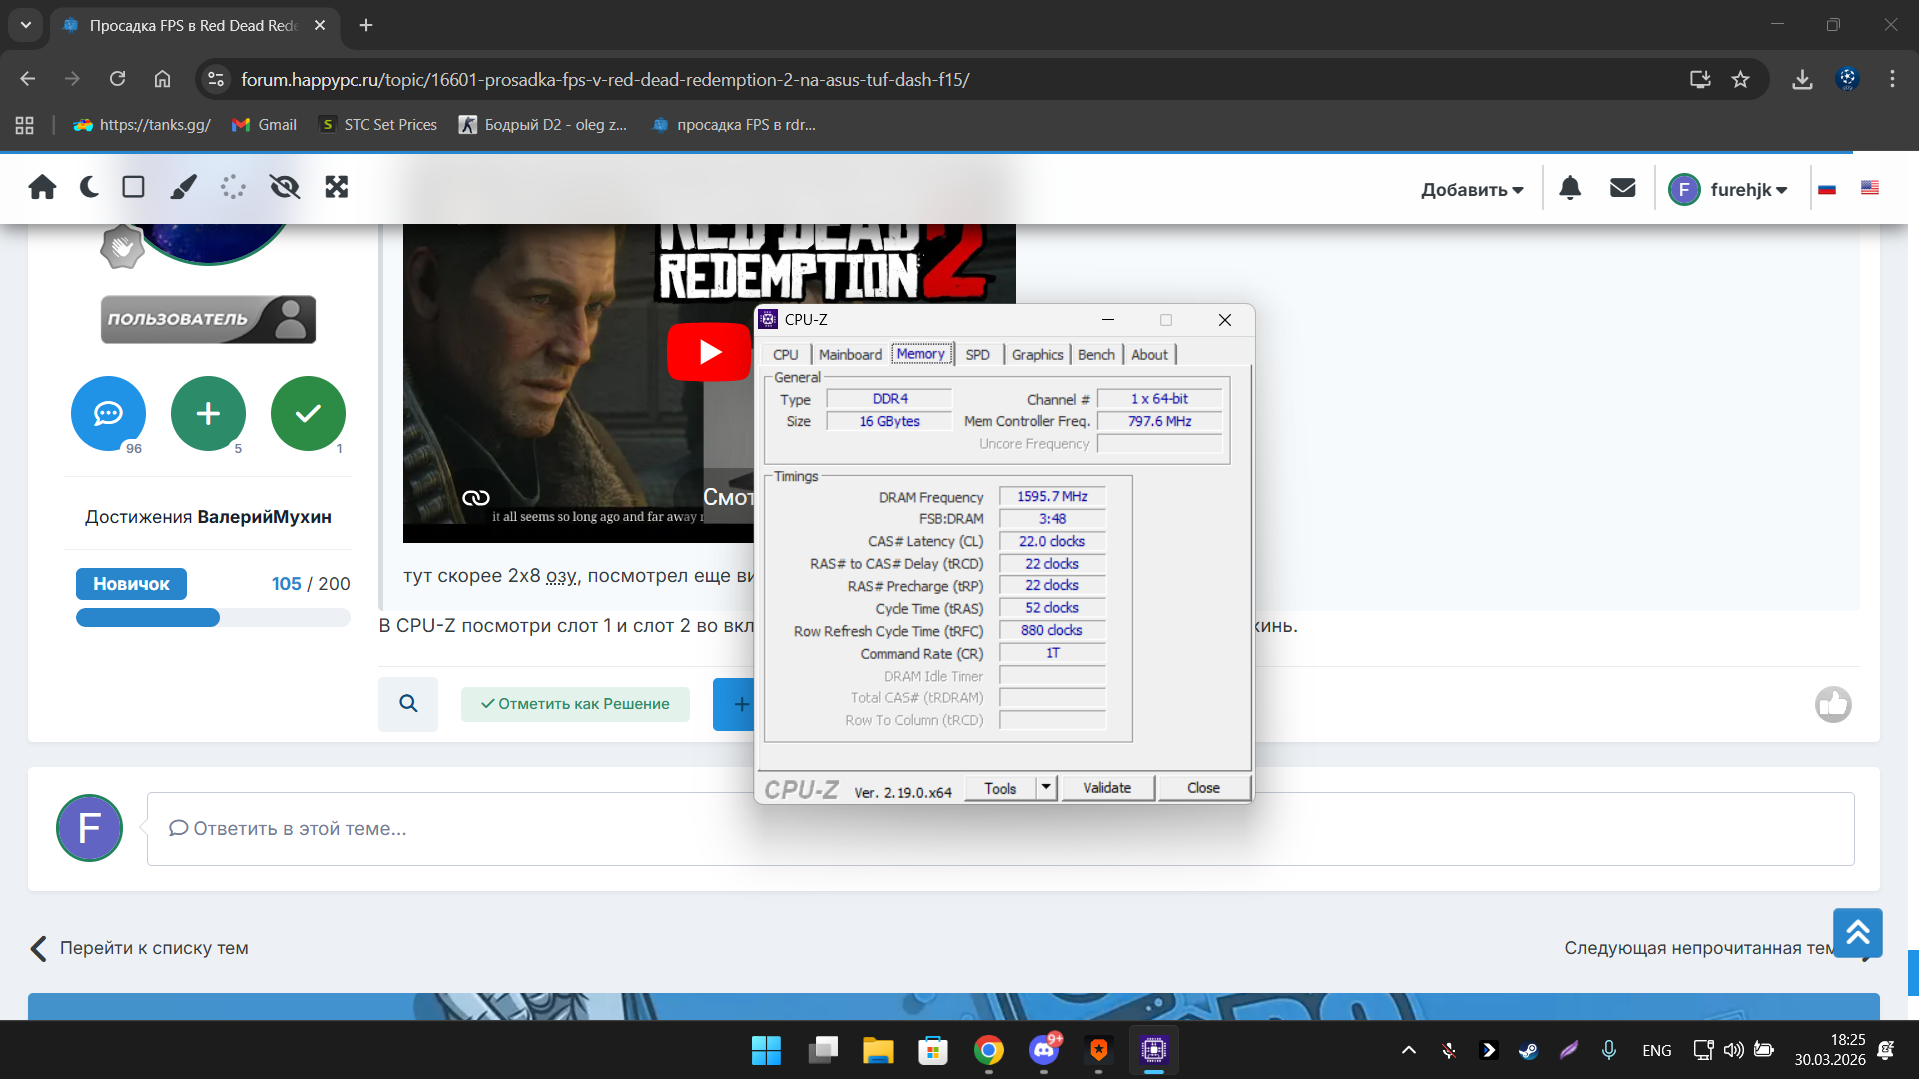The image size is (1919, 1079).
Task: Open the messages envelope icon
Action: click(1622, 188)
